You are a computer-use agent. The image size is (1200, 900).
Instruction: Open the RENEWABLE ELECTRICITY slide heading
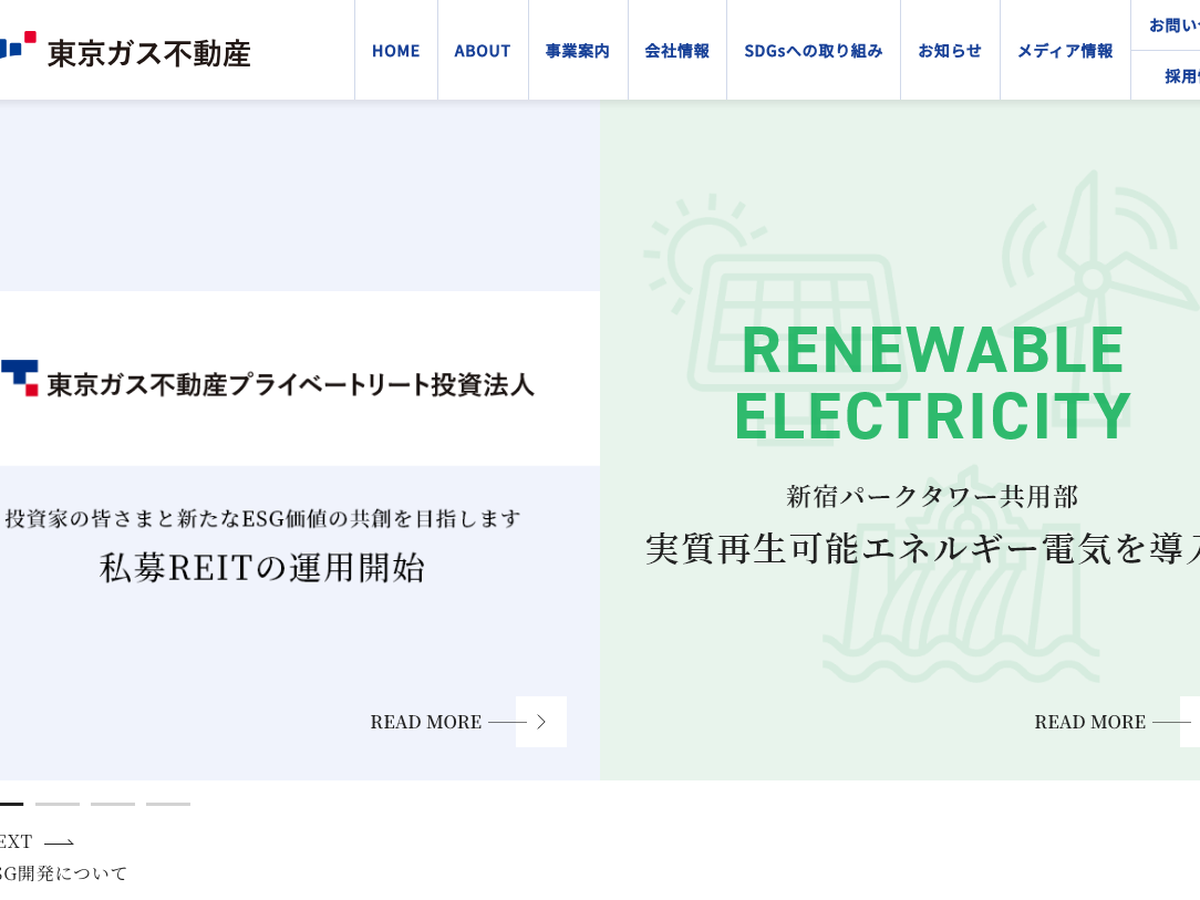(x=932, y=382)
